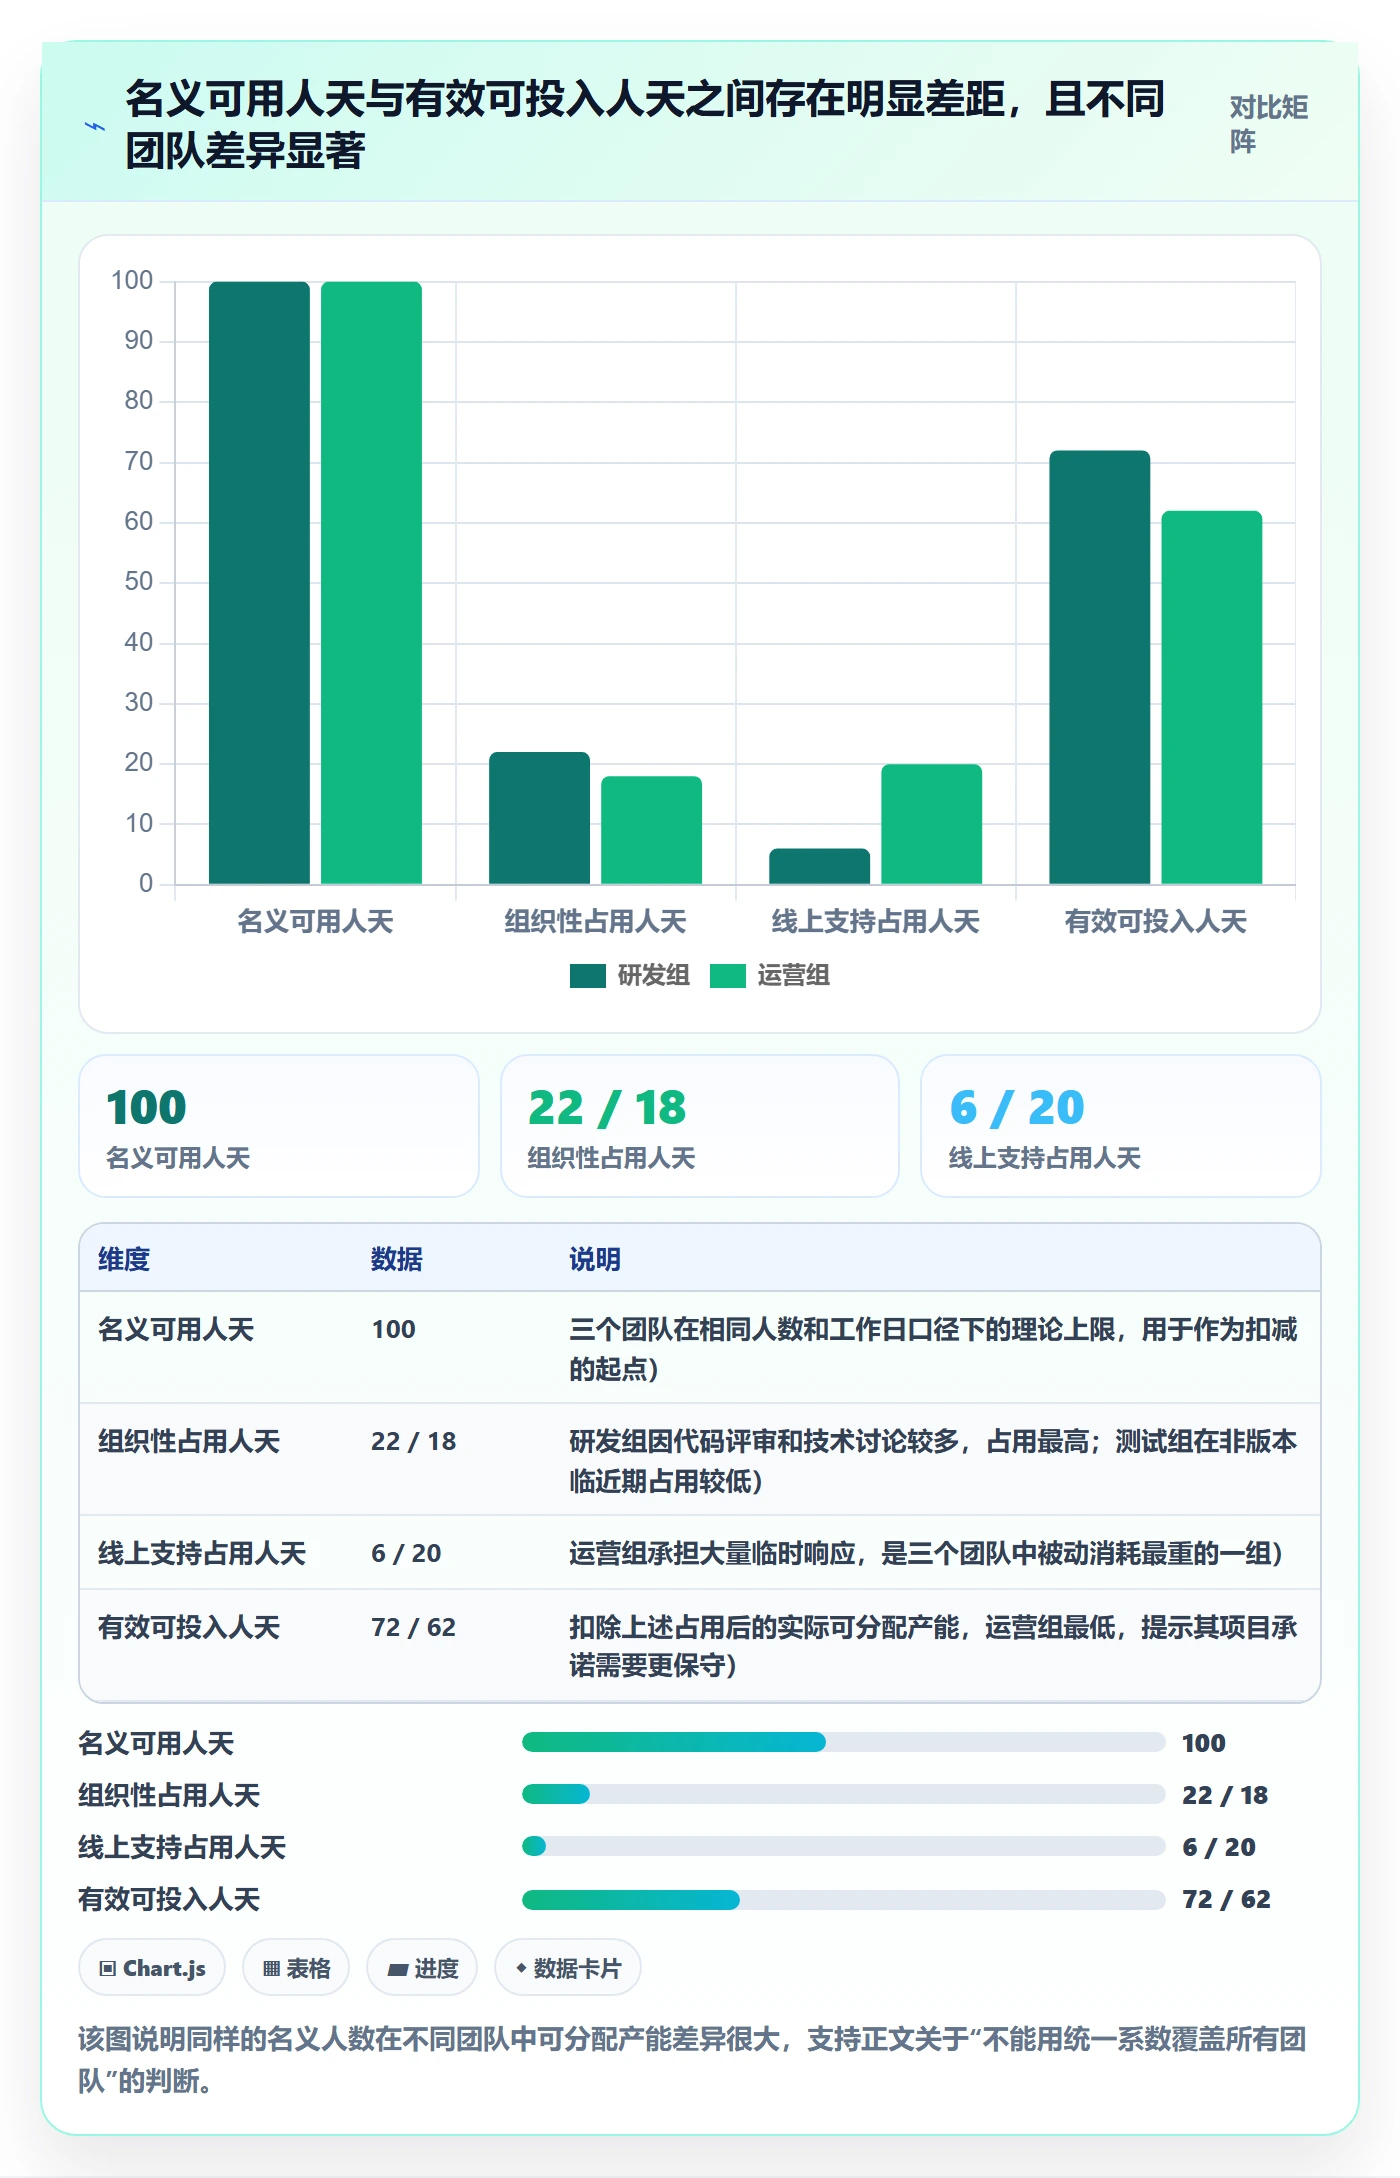Click the progress list label 线上支持占用人天
The height and width of the screenshot is (2178, 1400).
point(182,1847)
